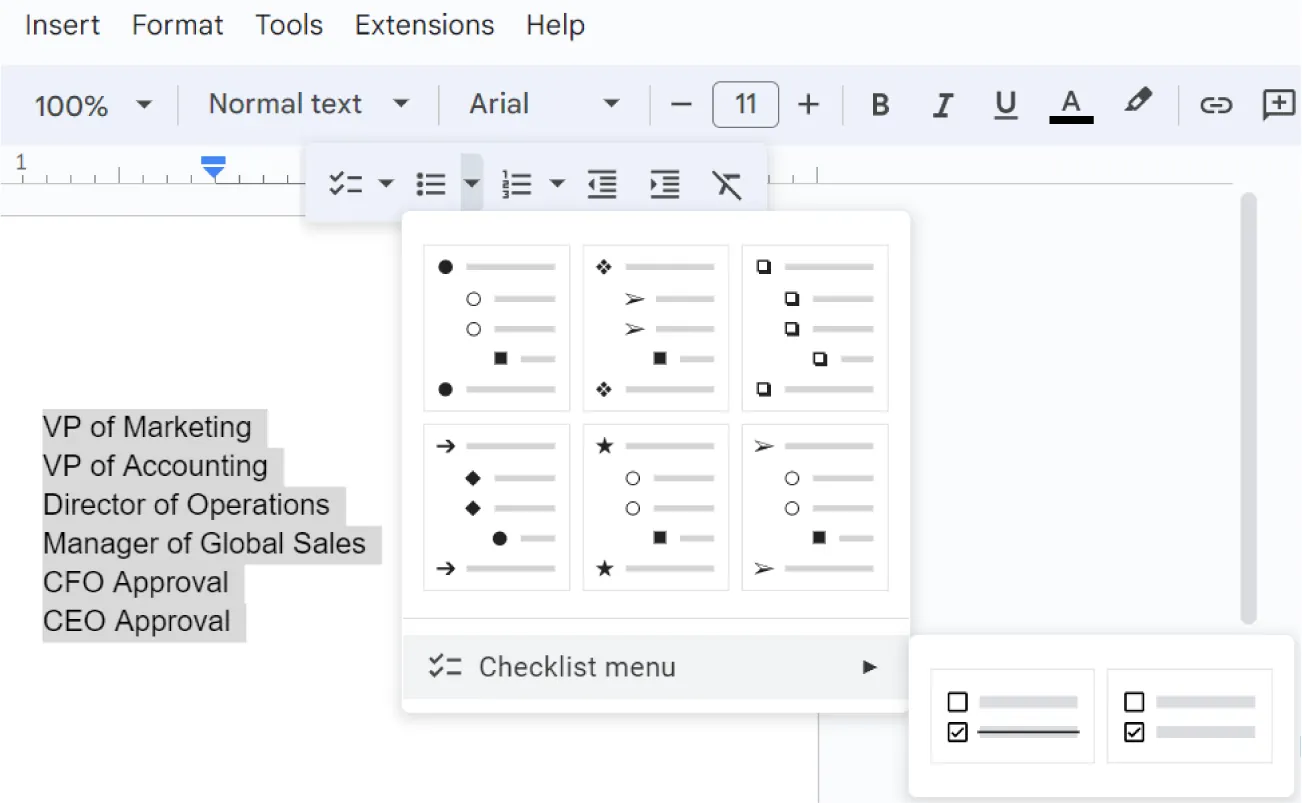Apply italic formatting

(x=942, y=104)
